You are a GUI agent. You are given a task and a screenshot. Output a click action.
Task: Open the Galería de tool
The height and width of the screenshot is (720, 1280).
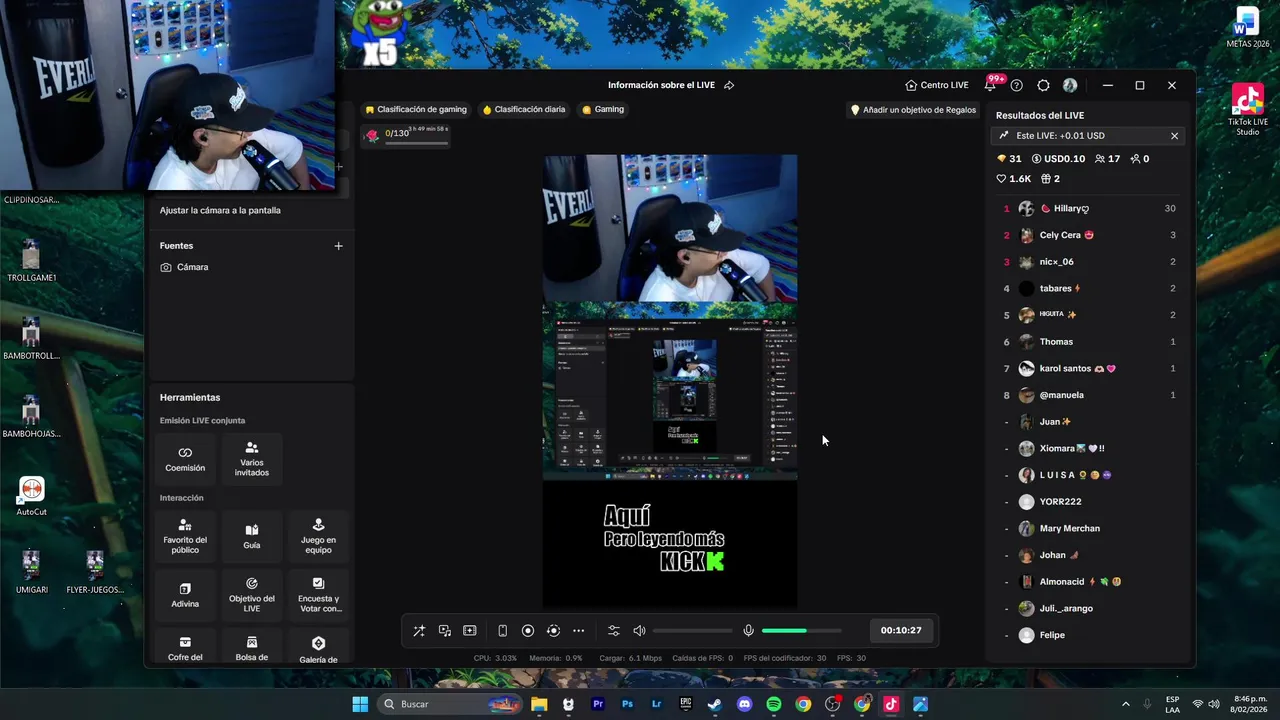click(318, 647)
